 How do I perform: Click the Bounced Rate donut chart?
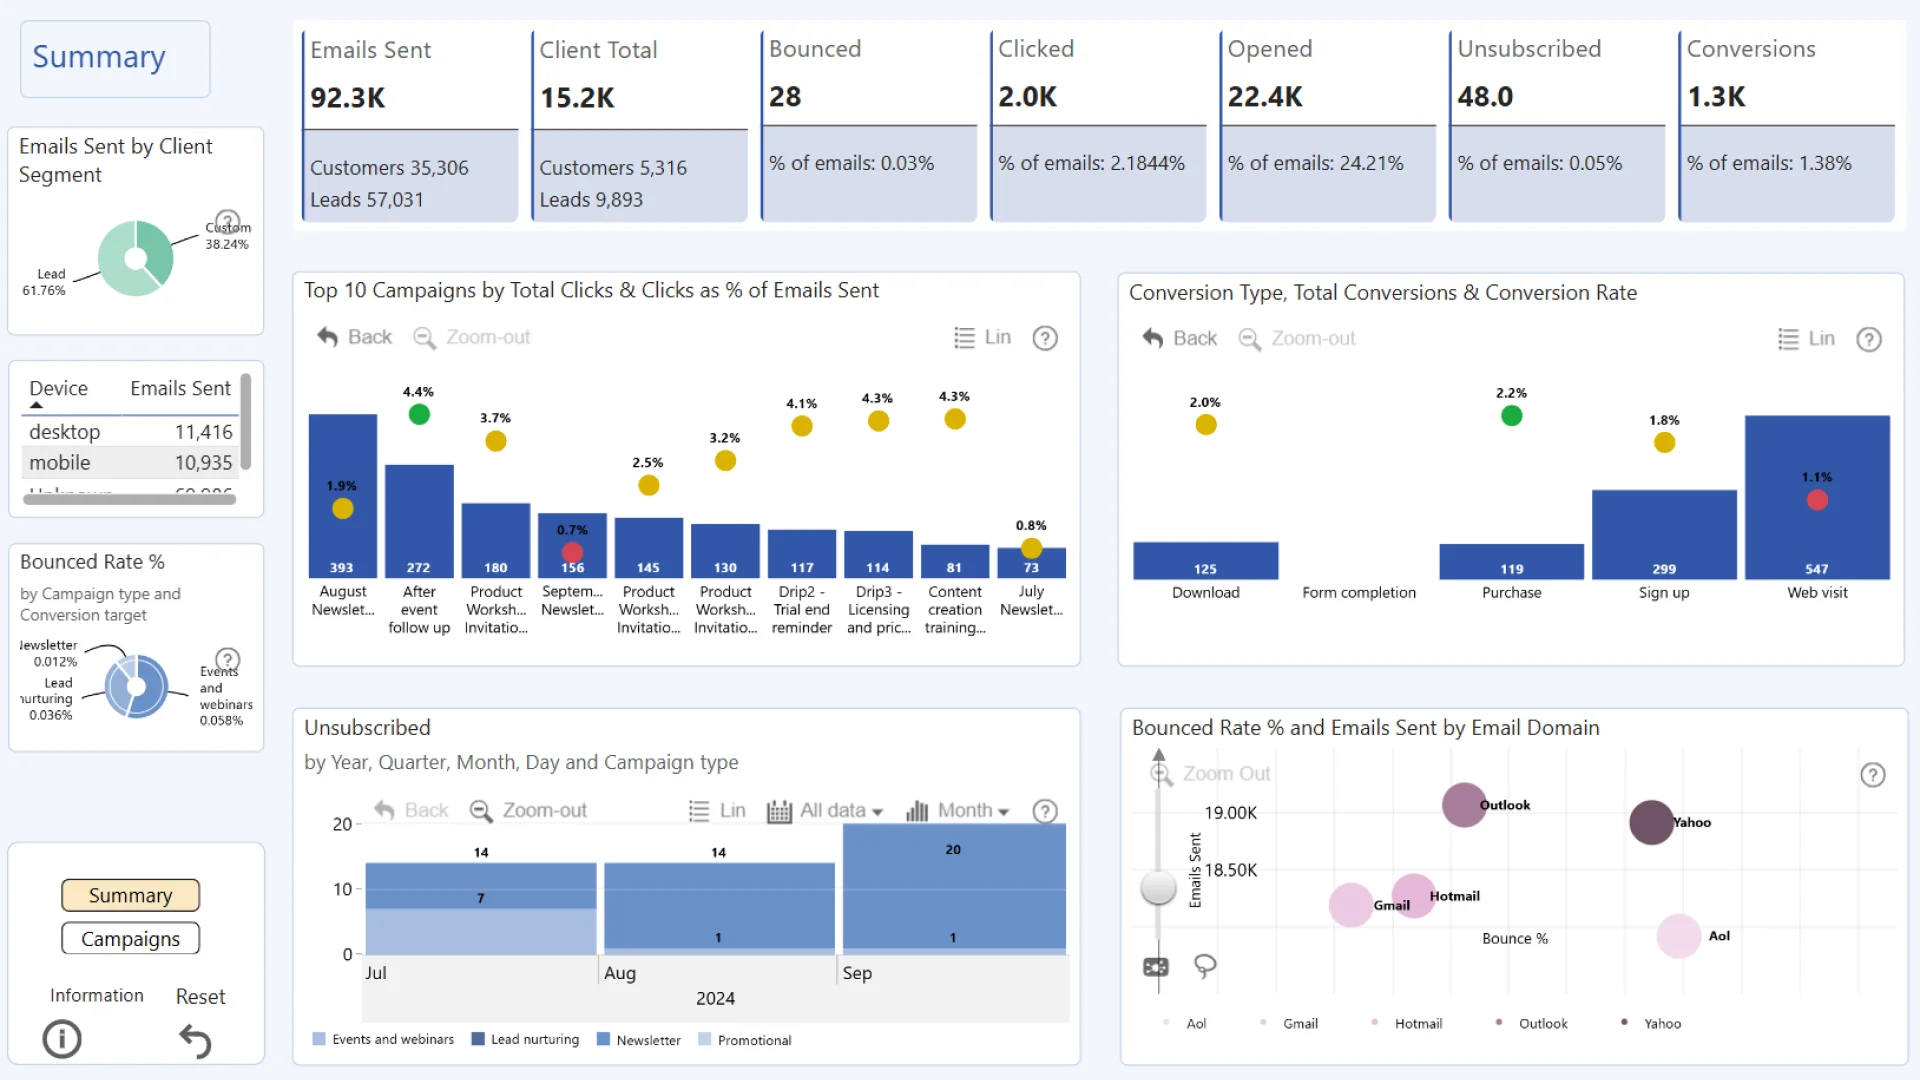coord(136,686)
